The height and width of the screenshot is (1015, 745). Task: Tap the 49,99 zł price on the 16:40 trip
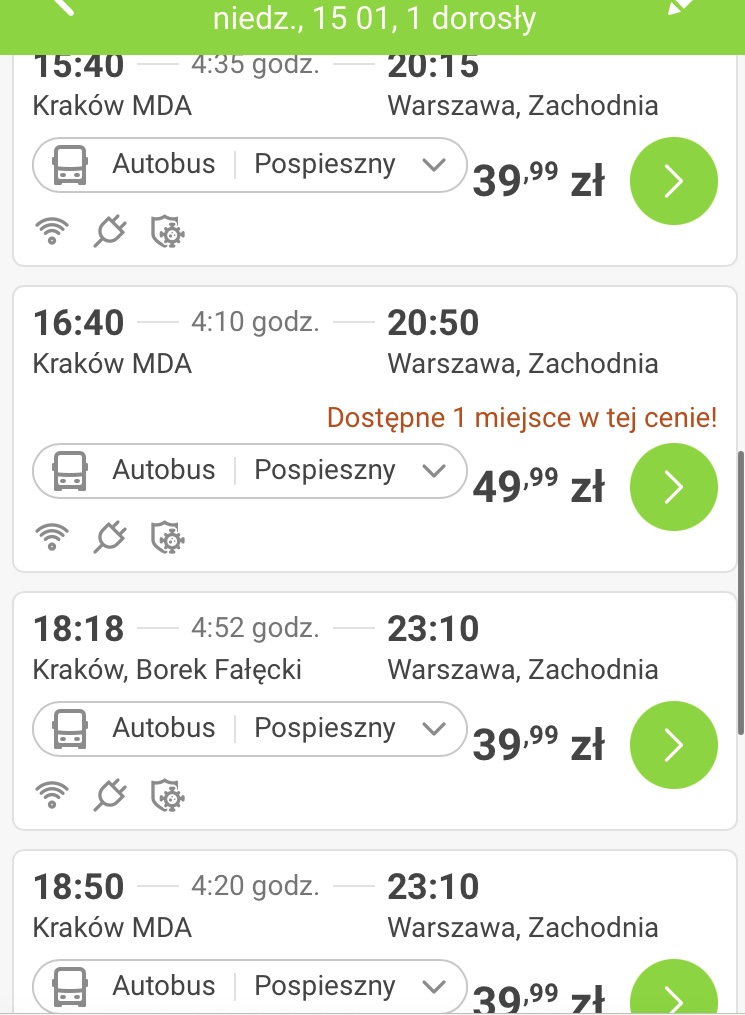[539, 486]
